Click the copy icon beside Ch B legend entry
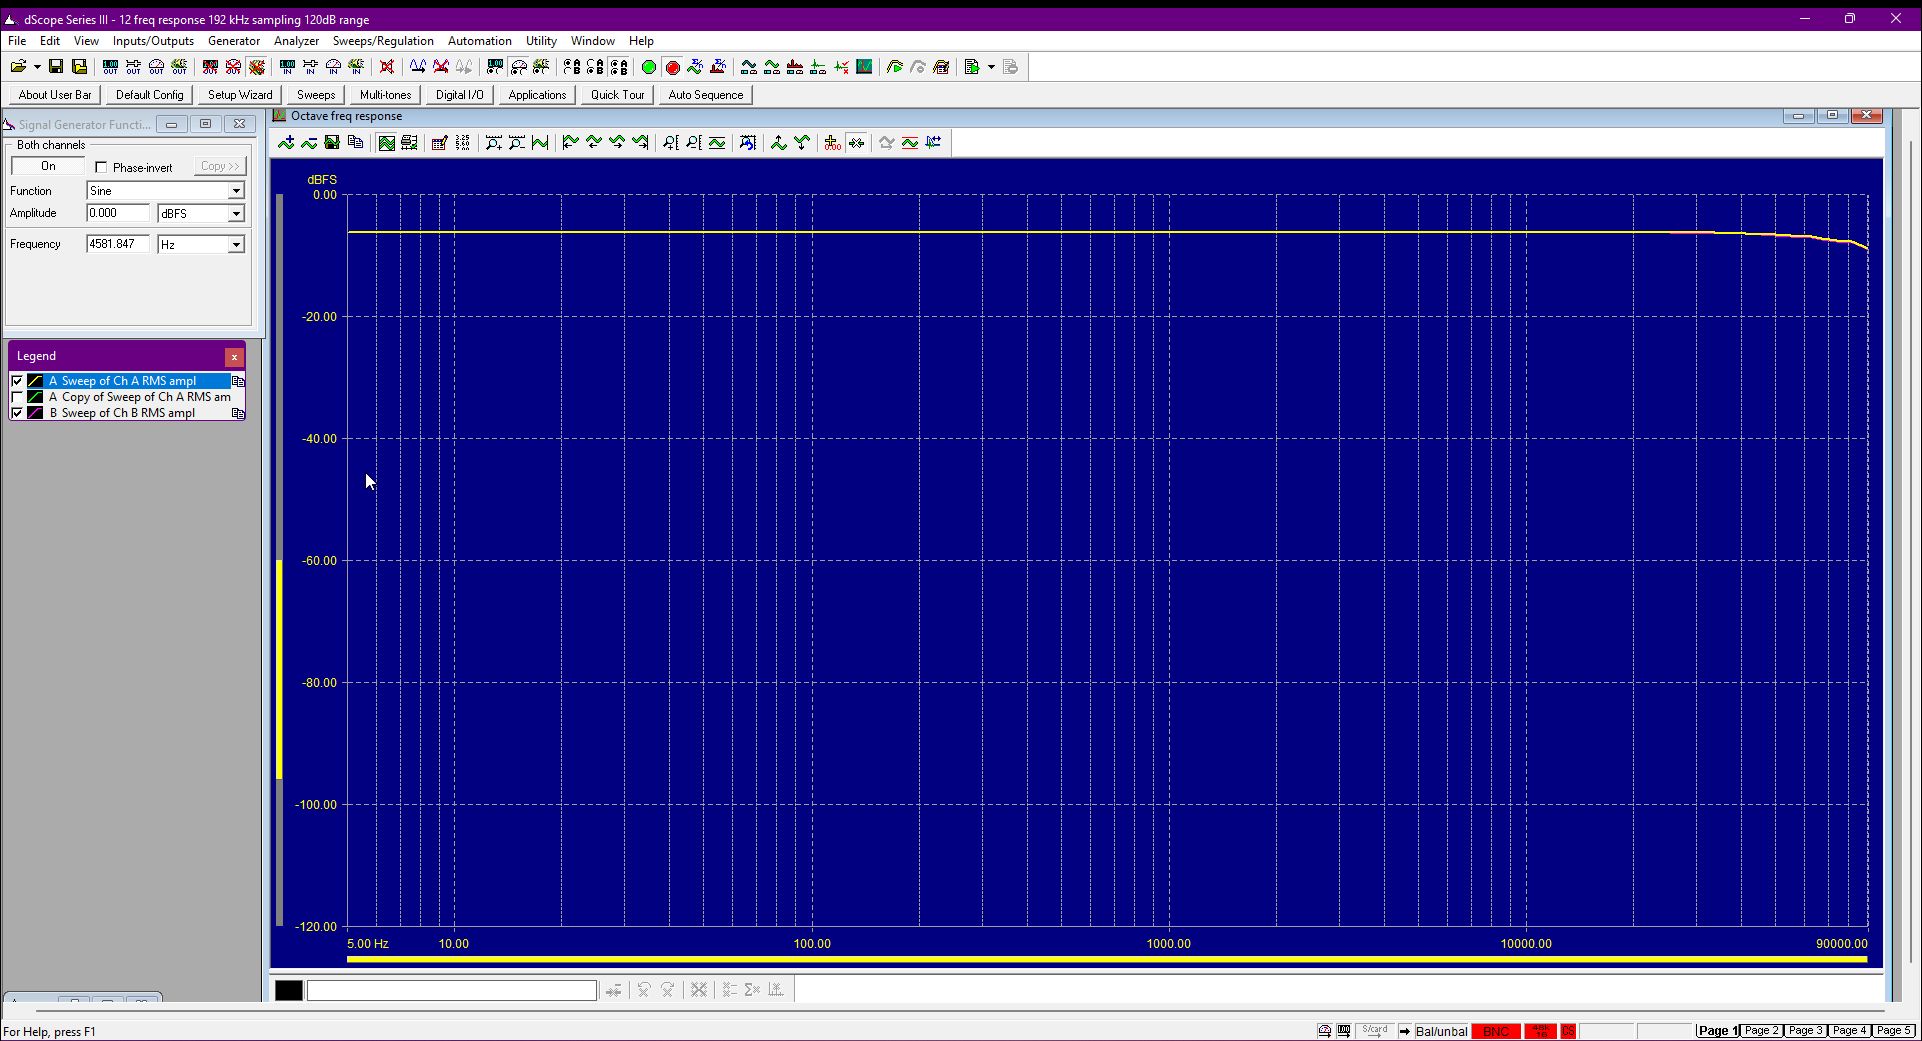This screenshot has width=1922, height=1041. [238, 413]
